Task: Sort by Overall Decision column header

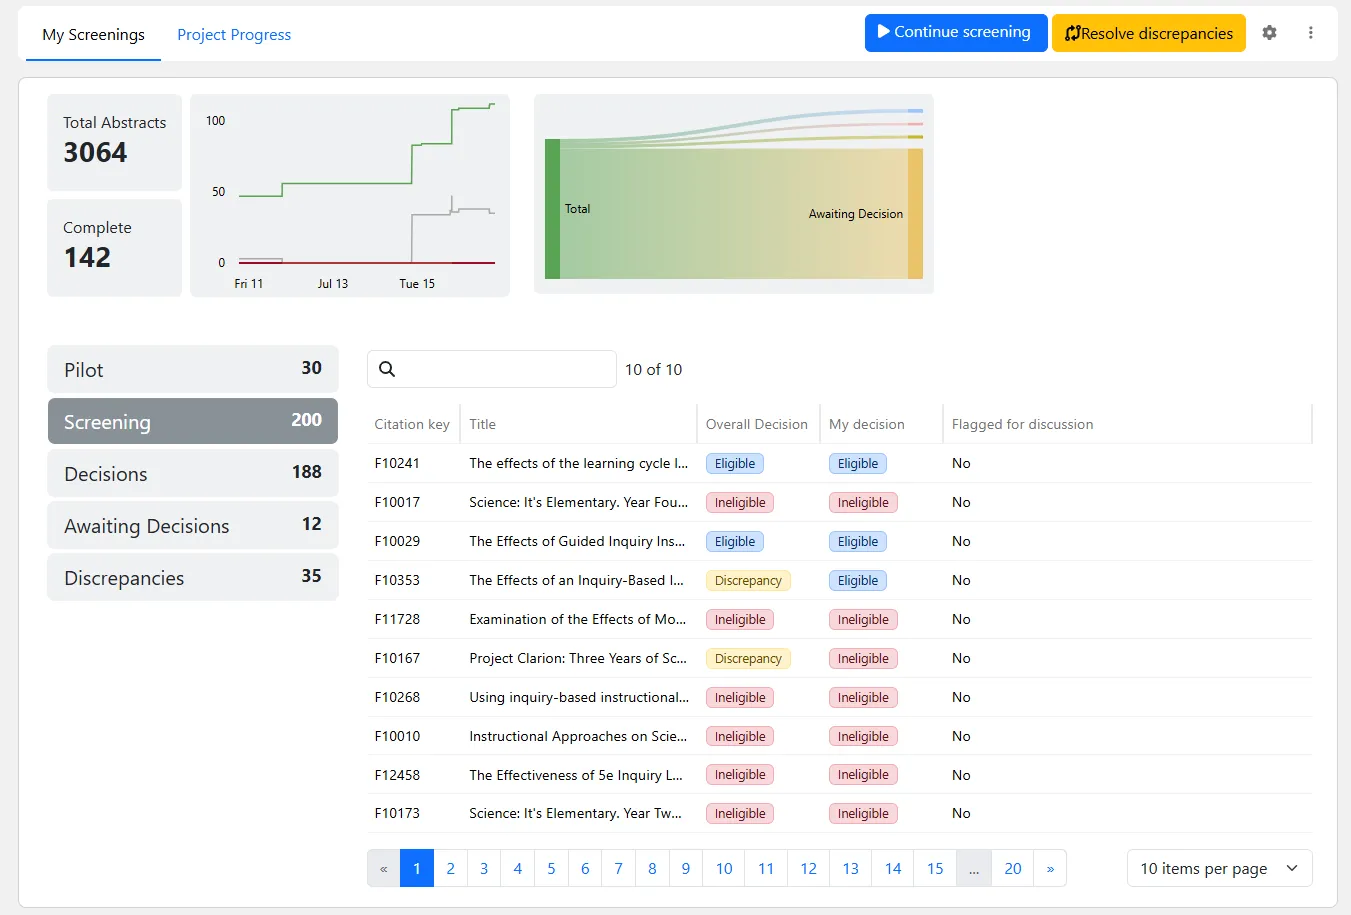Action: [x=756, y=424]
